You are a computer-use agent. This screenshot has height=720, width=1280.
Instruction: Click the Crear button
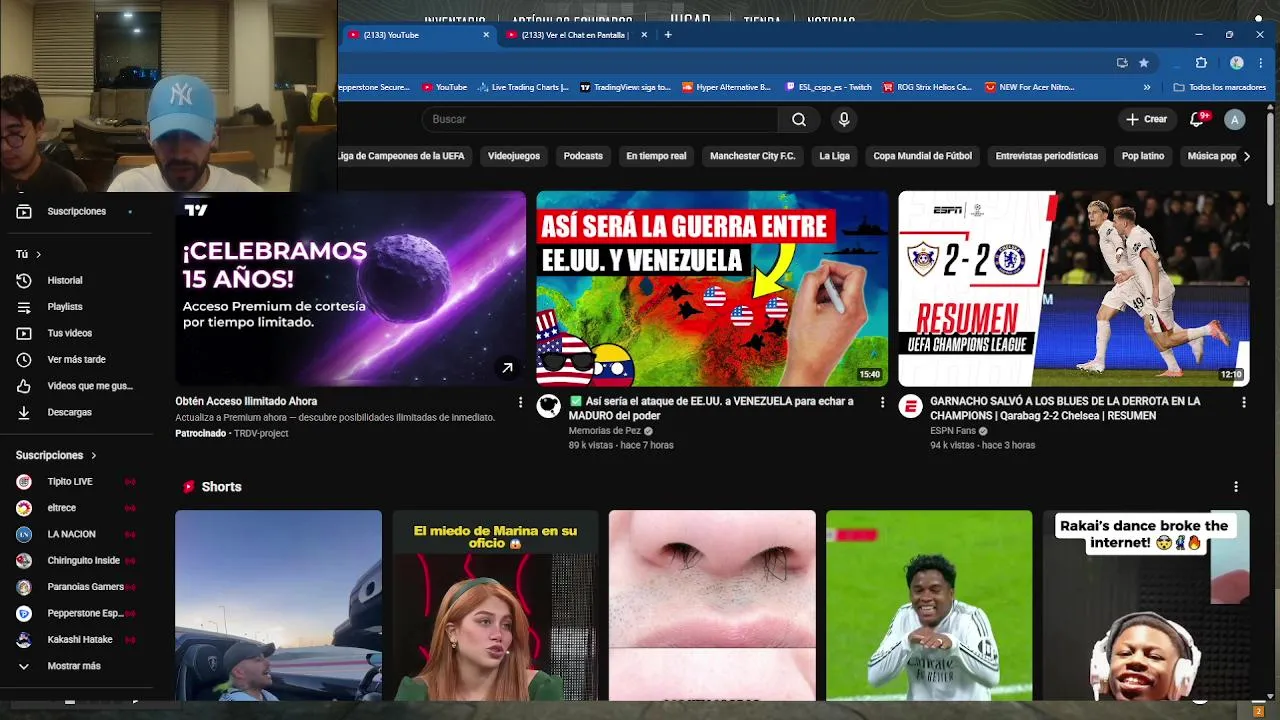click(1146, 119)
